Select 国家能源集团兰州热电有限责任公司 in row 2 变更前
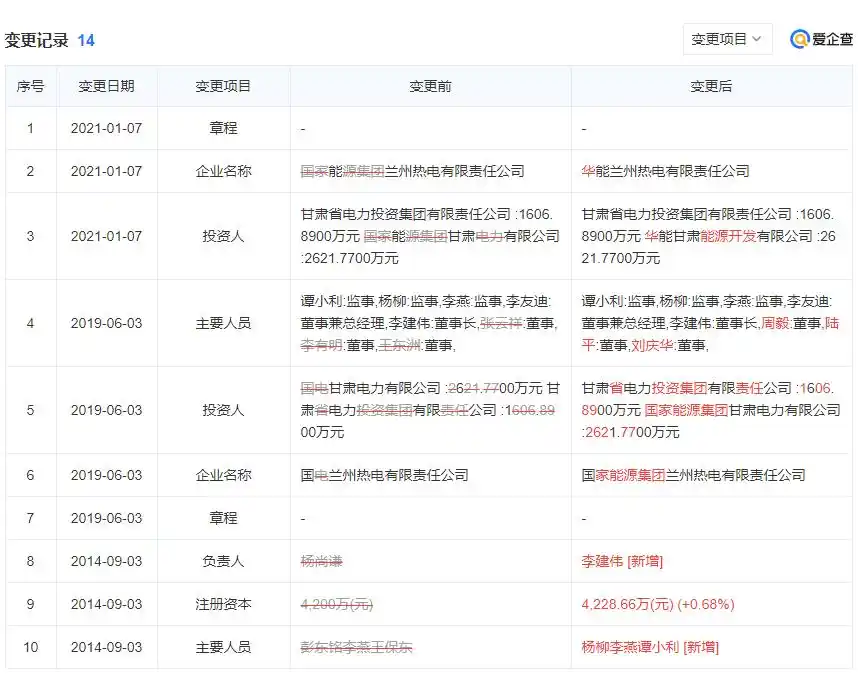This screenshot has width=858, height=679. (x=412, y=171)
